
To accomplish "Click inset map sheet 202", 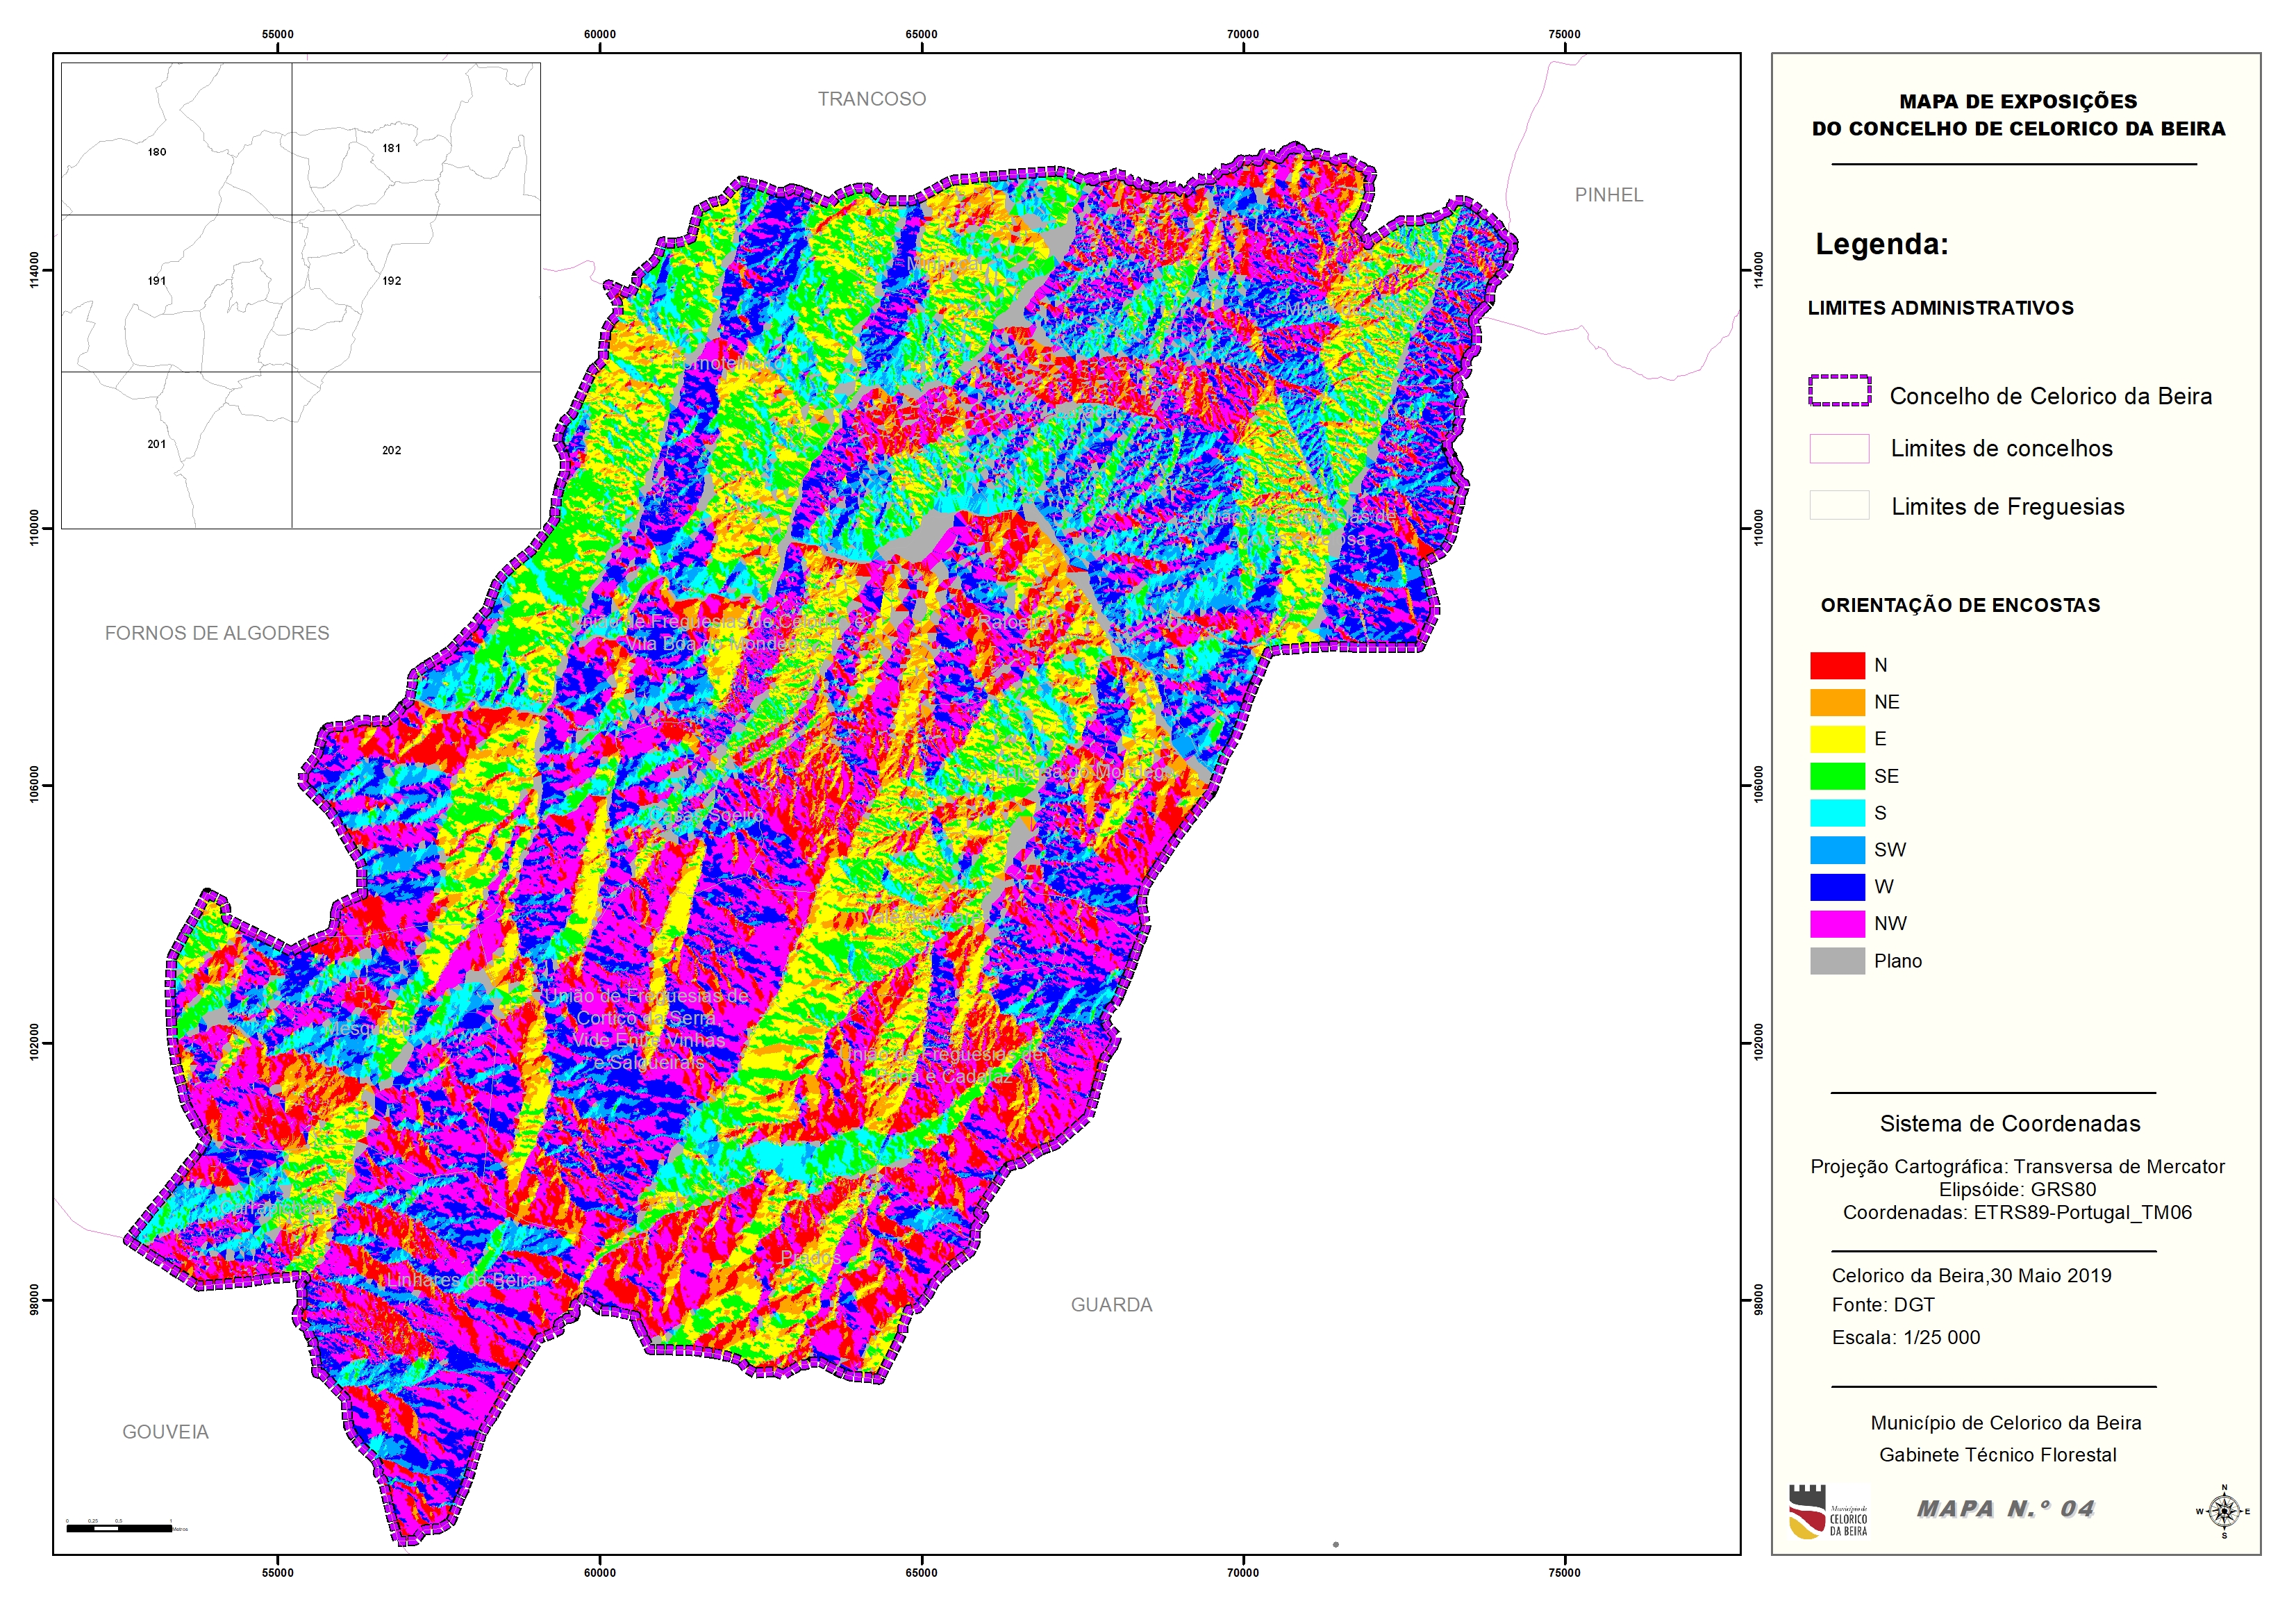I will 391,450.
